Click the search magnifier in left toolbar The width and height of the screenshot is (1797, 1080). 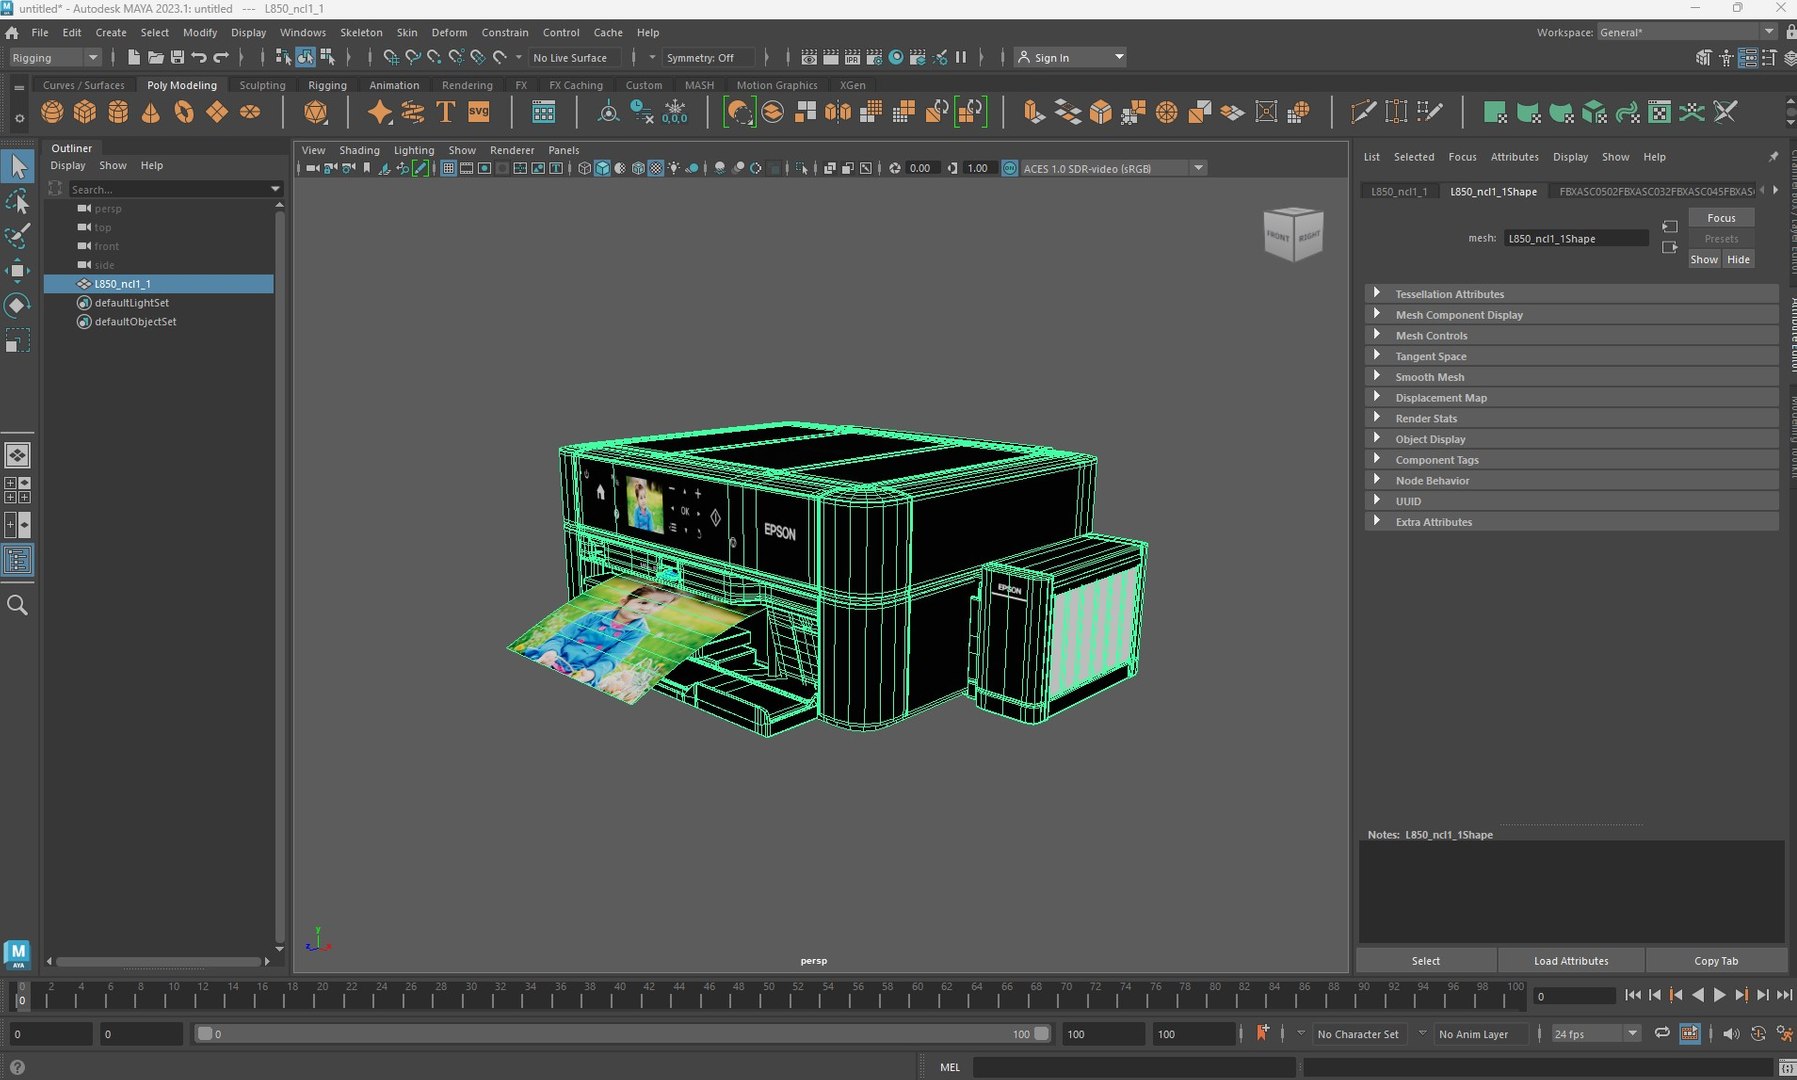point(17,605)
